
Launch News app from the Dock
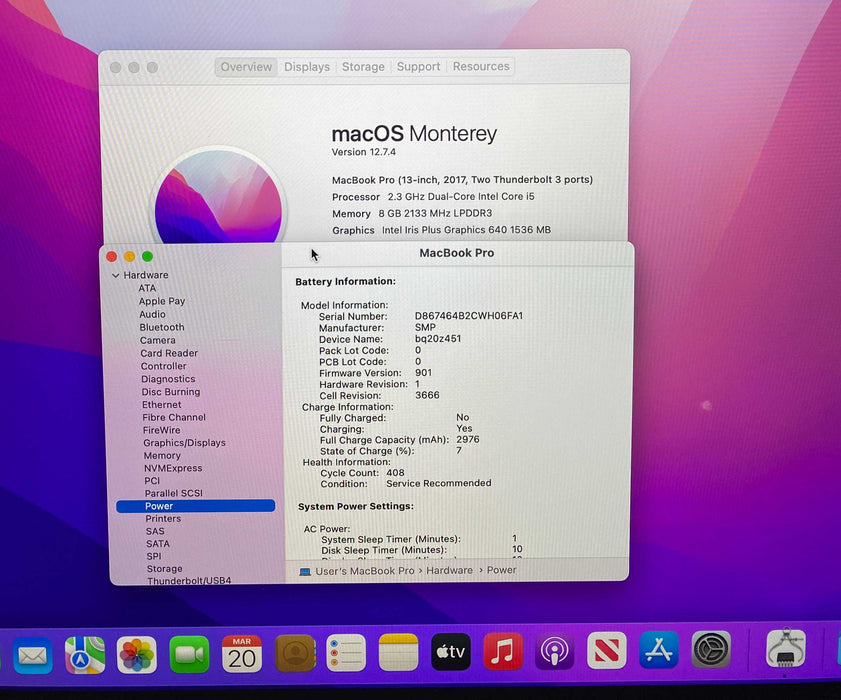[607, 651]
